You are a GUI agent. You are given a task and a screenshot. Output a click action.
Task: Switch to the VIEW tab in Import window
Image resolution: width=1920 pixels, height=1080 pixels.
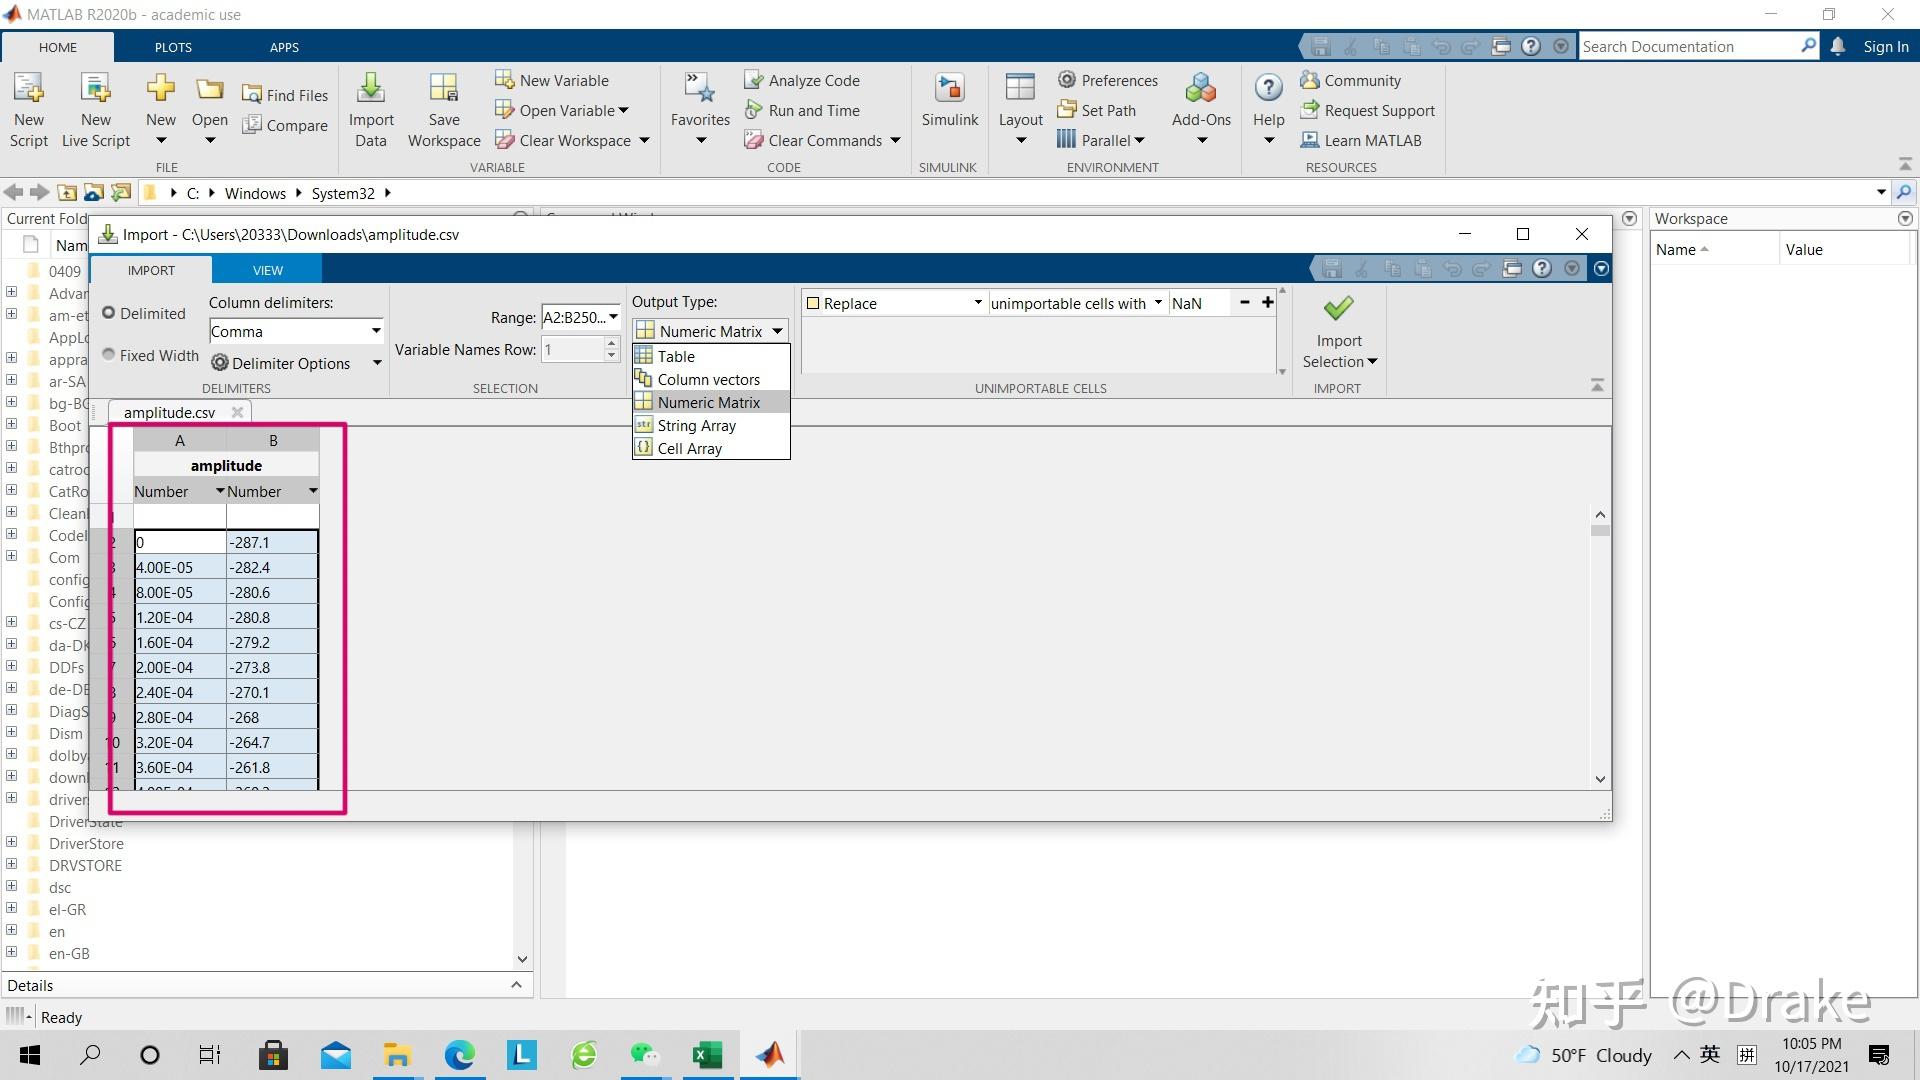tap(267, 270)
